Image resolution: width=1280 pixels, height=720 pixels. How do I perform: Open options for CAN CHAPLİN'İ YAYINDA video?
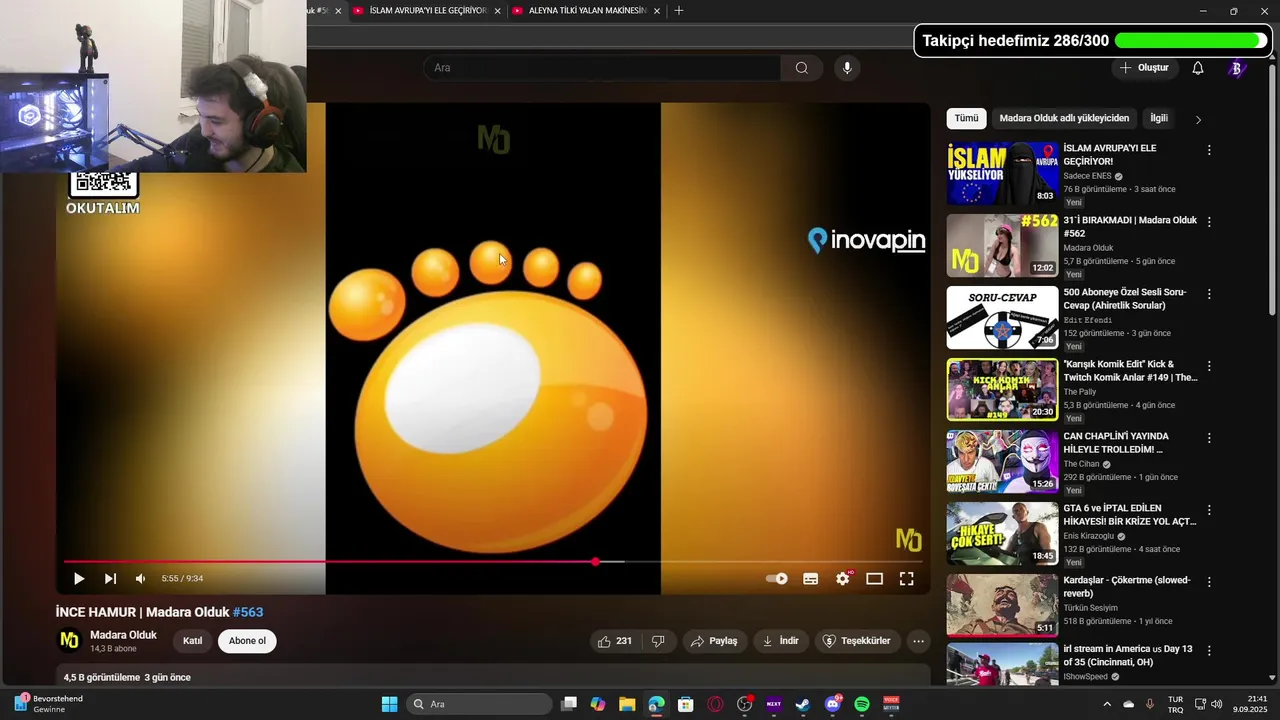pyautogui.click(x=1209, y=438)
